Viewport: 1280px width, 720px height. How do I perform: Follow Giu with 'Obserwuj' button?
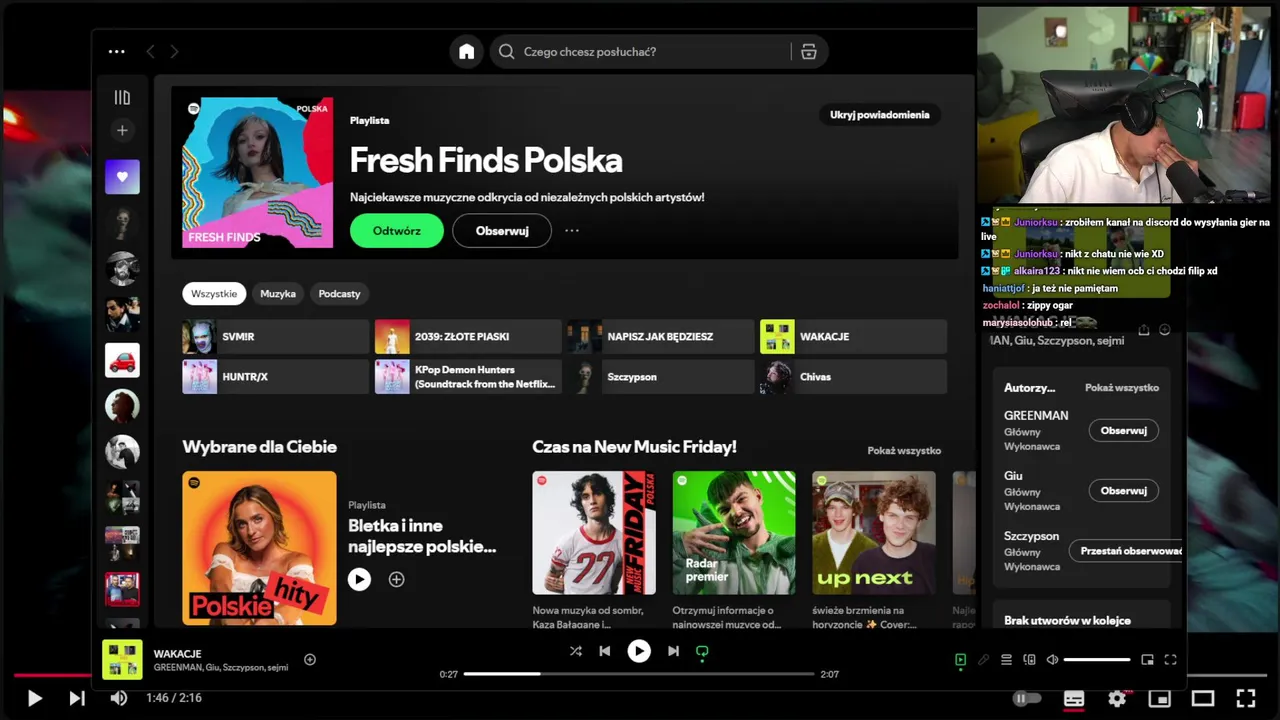[1123, 491]
